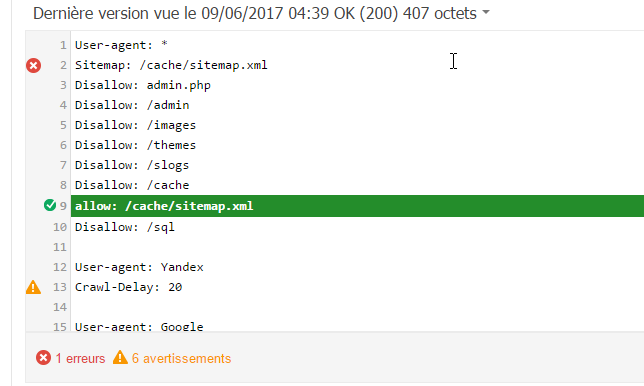
Task: Click the warning icon beside '6 avertissements'
Action: pyautogui.click(x=120, y=358)
